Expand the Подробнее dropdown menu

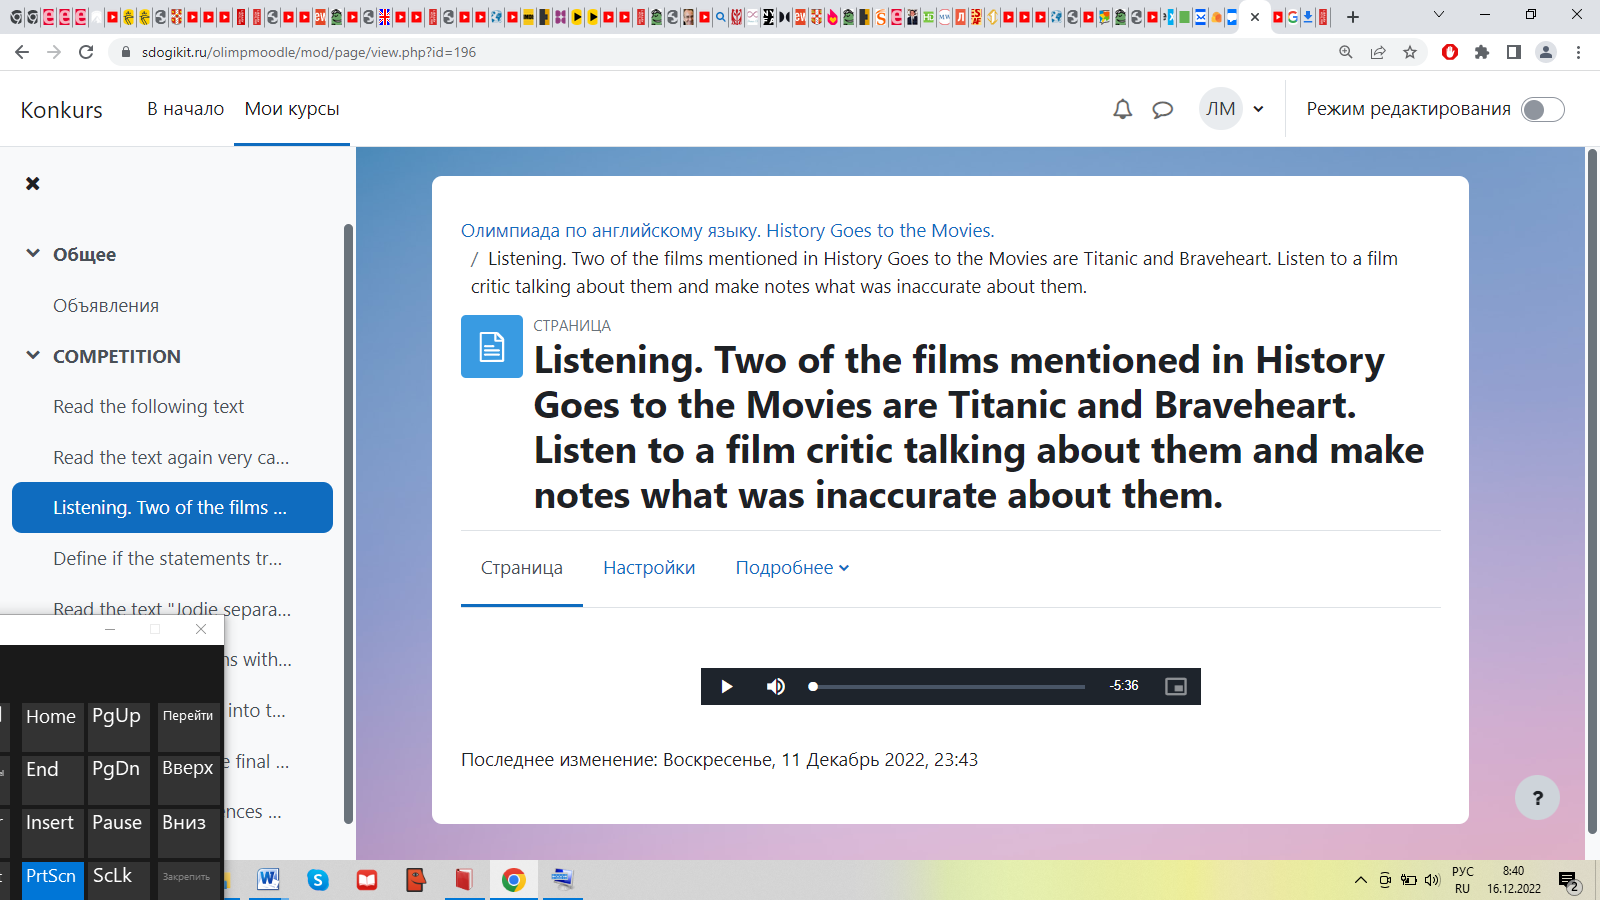(x=792, y=568)
